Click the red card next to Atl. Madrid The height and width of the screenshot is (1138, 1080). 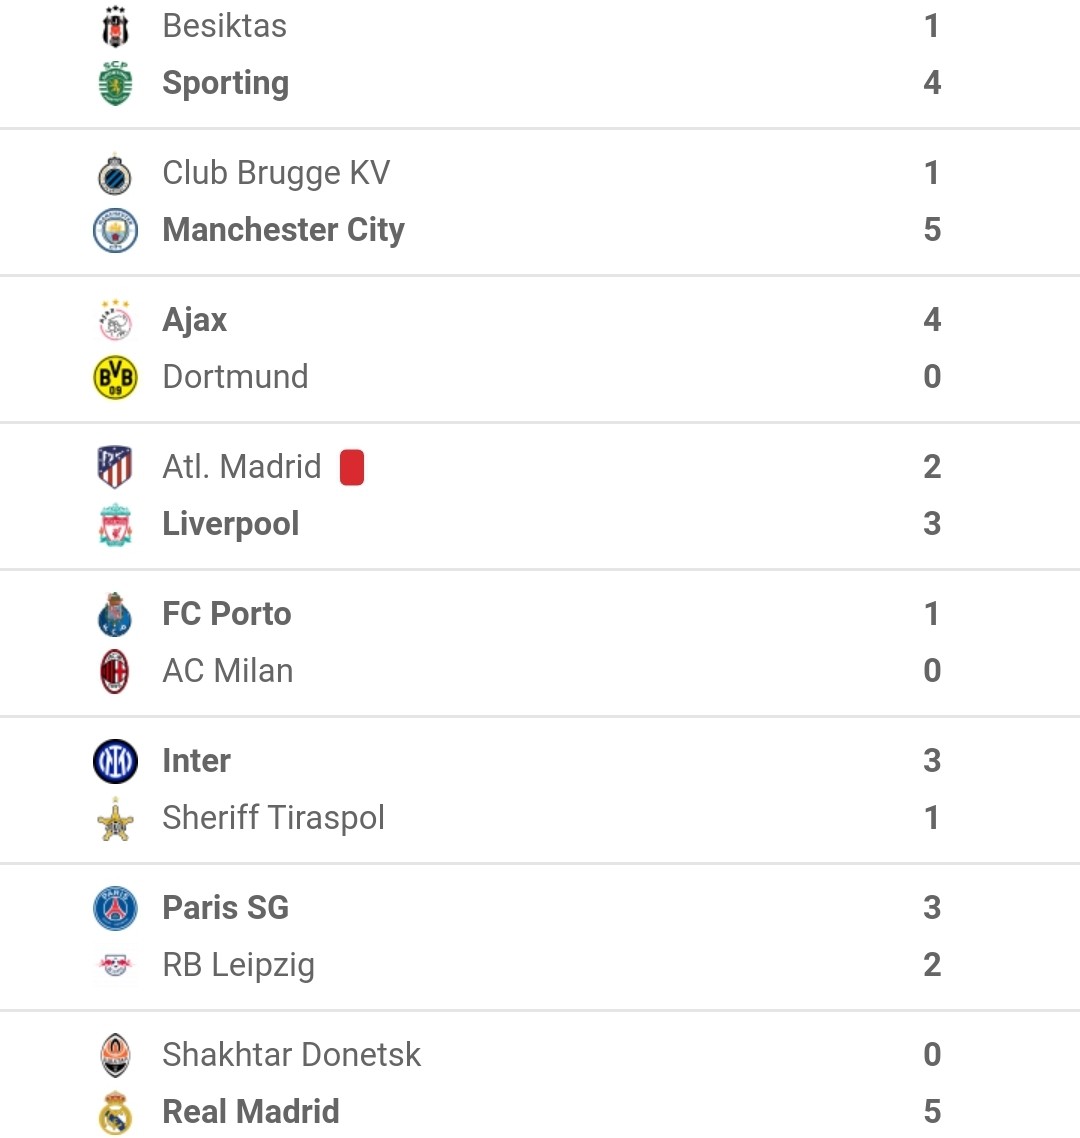(x=352, y=467)
